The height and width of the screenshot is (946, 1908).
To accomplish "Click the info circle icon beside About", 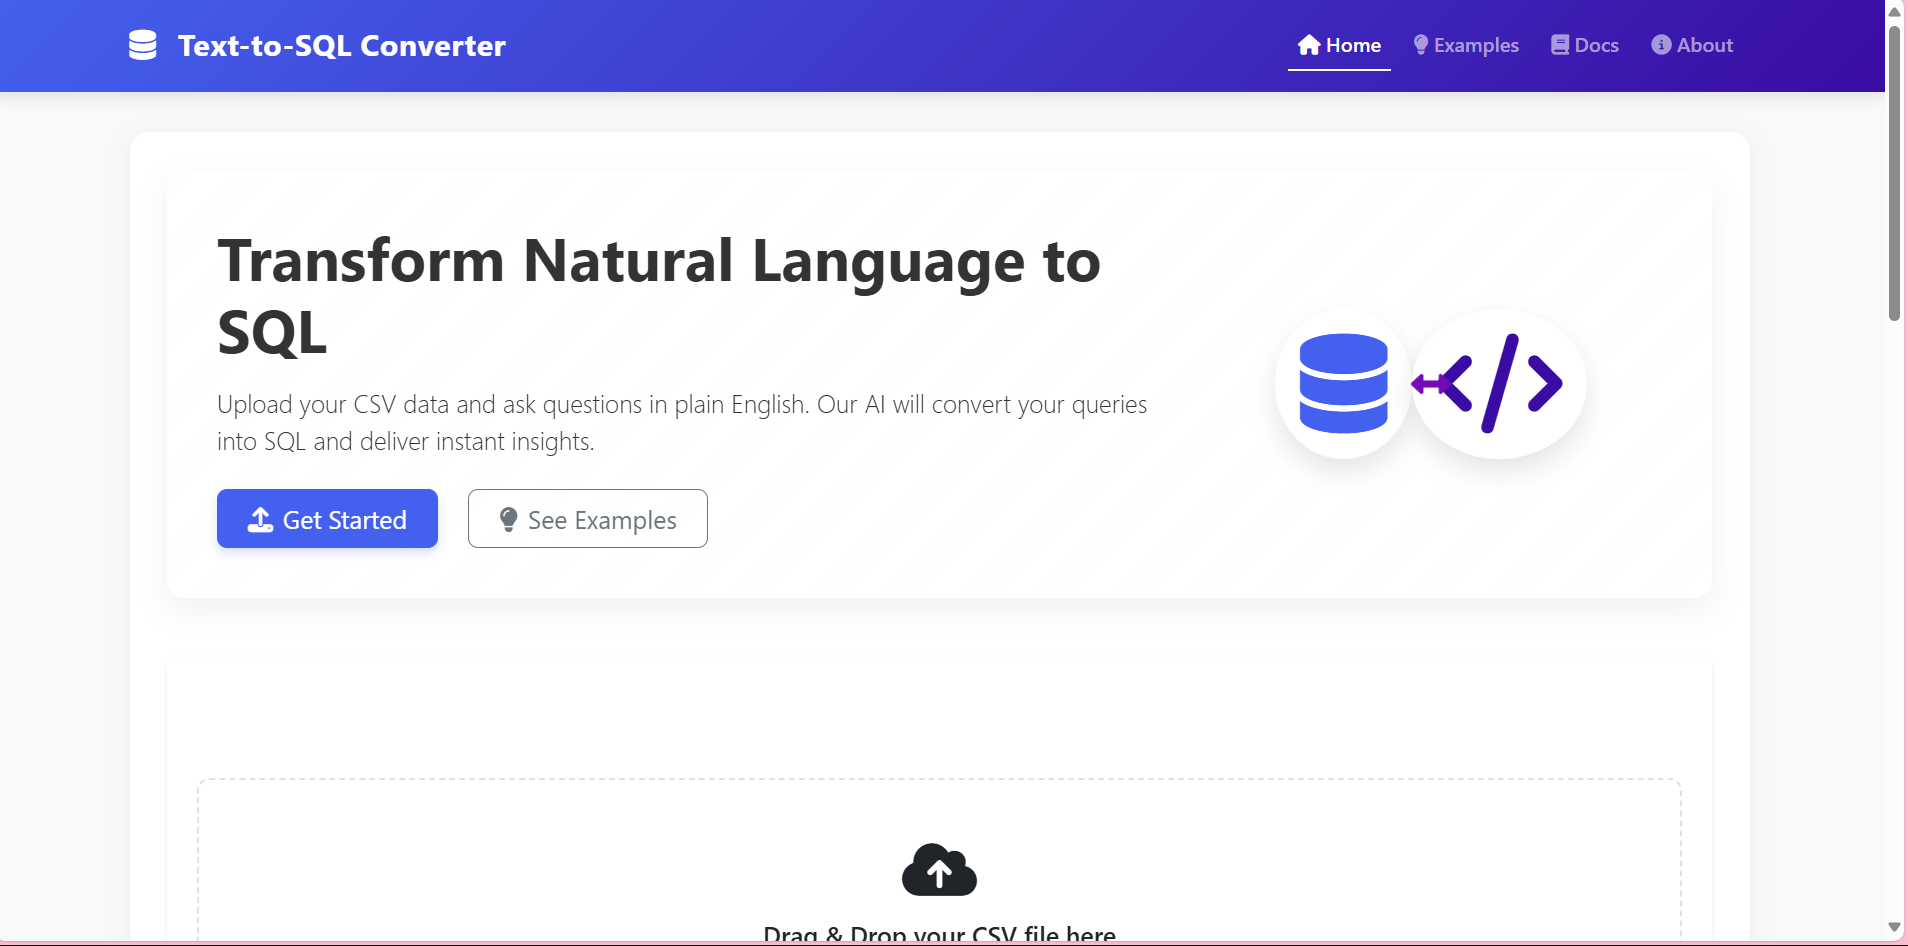I will click(1661, 45).
